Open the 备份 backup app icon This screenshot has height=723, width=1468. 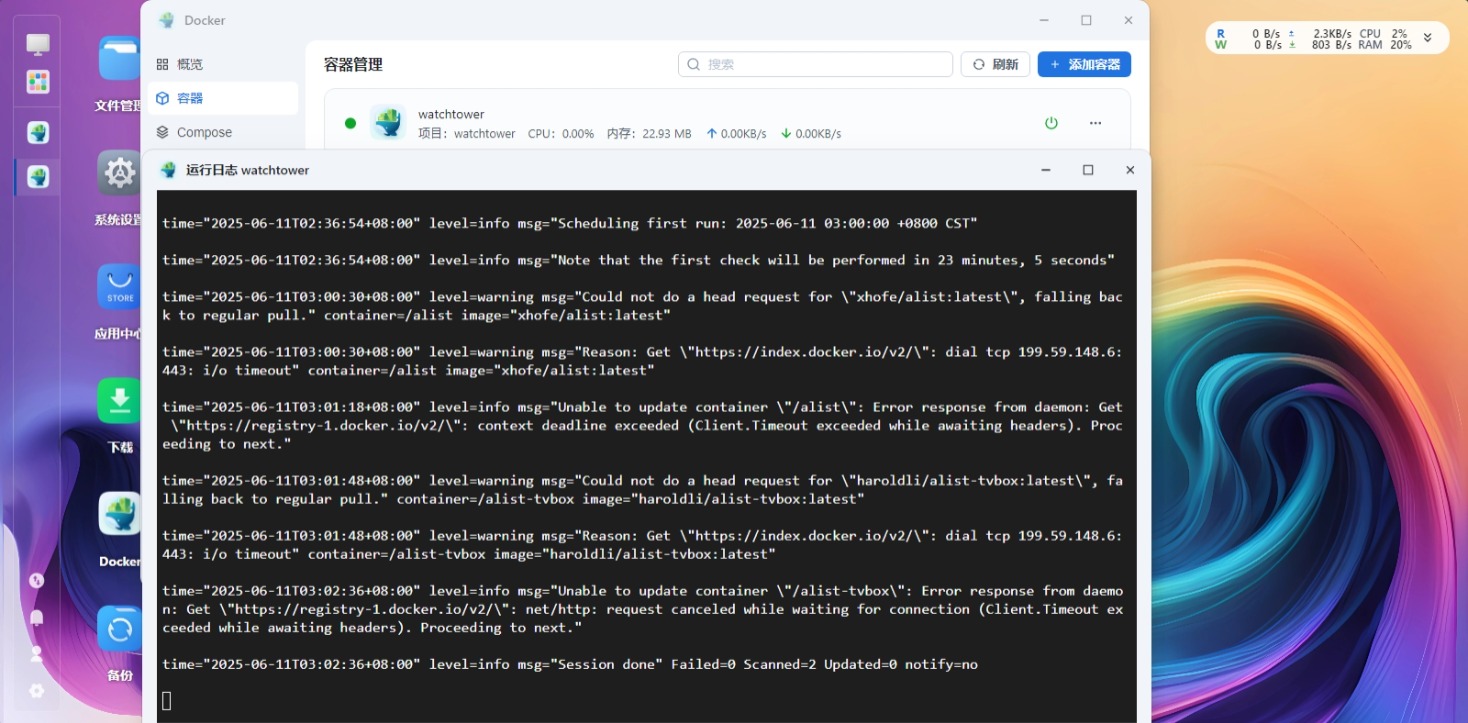coord(120,629)
